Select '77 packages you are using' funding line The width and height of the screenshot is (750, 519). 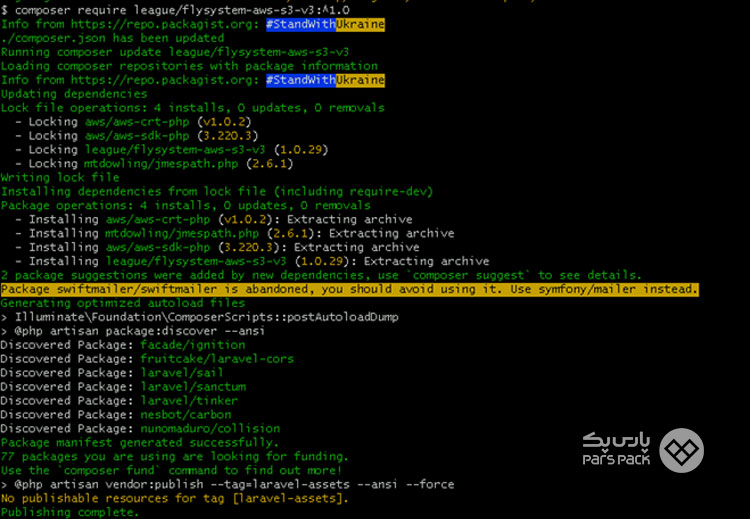[x=175, y=456]
